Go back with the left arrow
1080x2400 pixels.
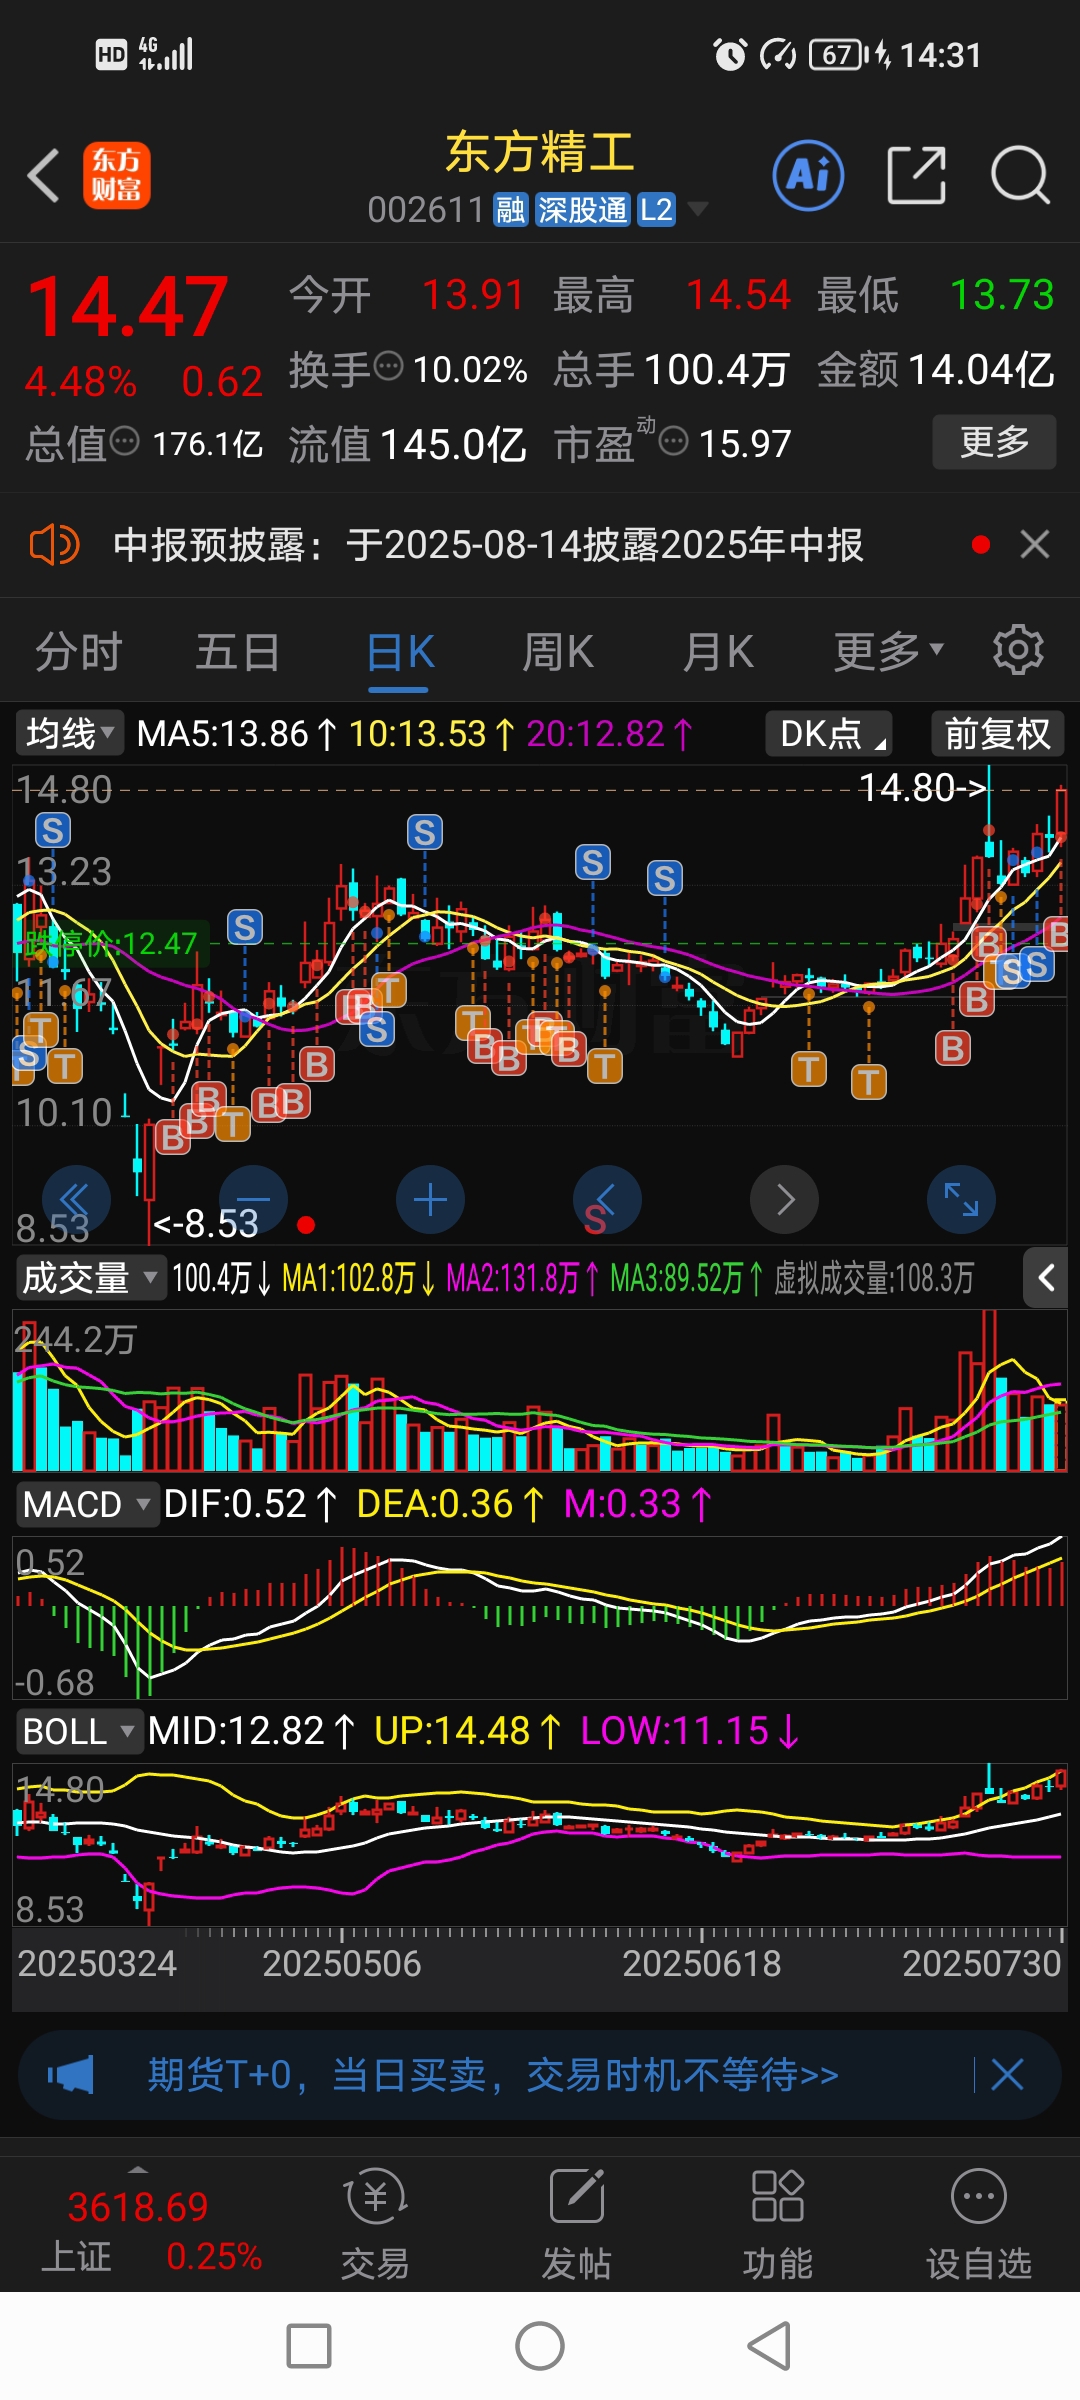click(44, 176)
